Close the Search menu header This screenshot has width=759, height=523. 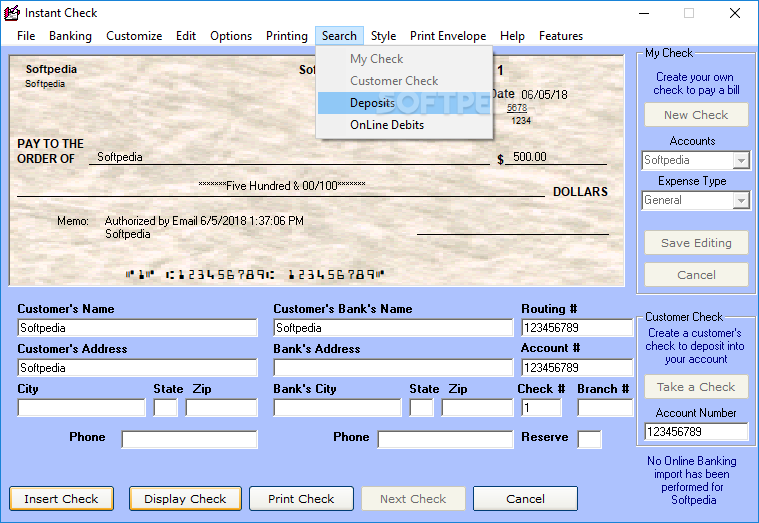[x=339, y=36]
